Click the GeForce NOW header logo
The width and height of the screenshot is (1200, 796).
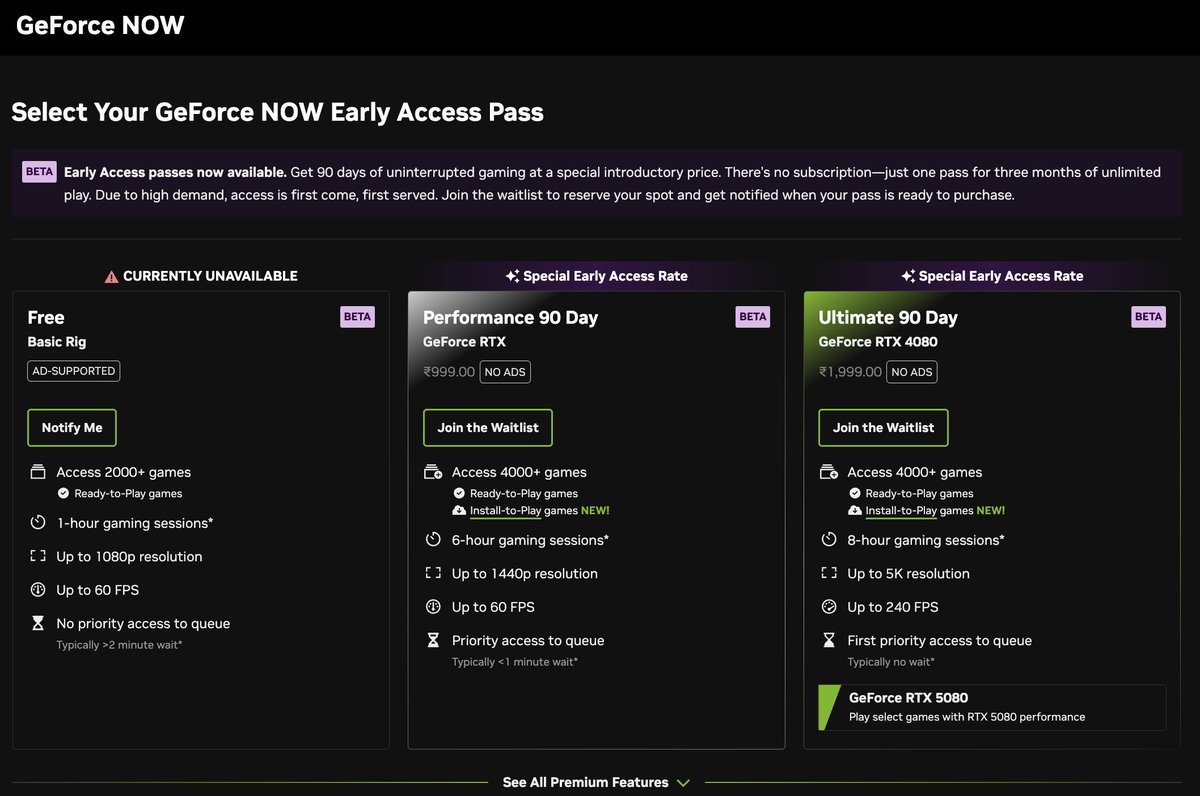click(x=100, y=26)
